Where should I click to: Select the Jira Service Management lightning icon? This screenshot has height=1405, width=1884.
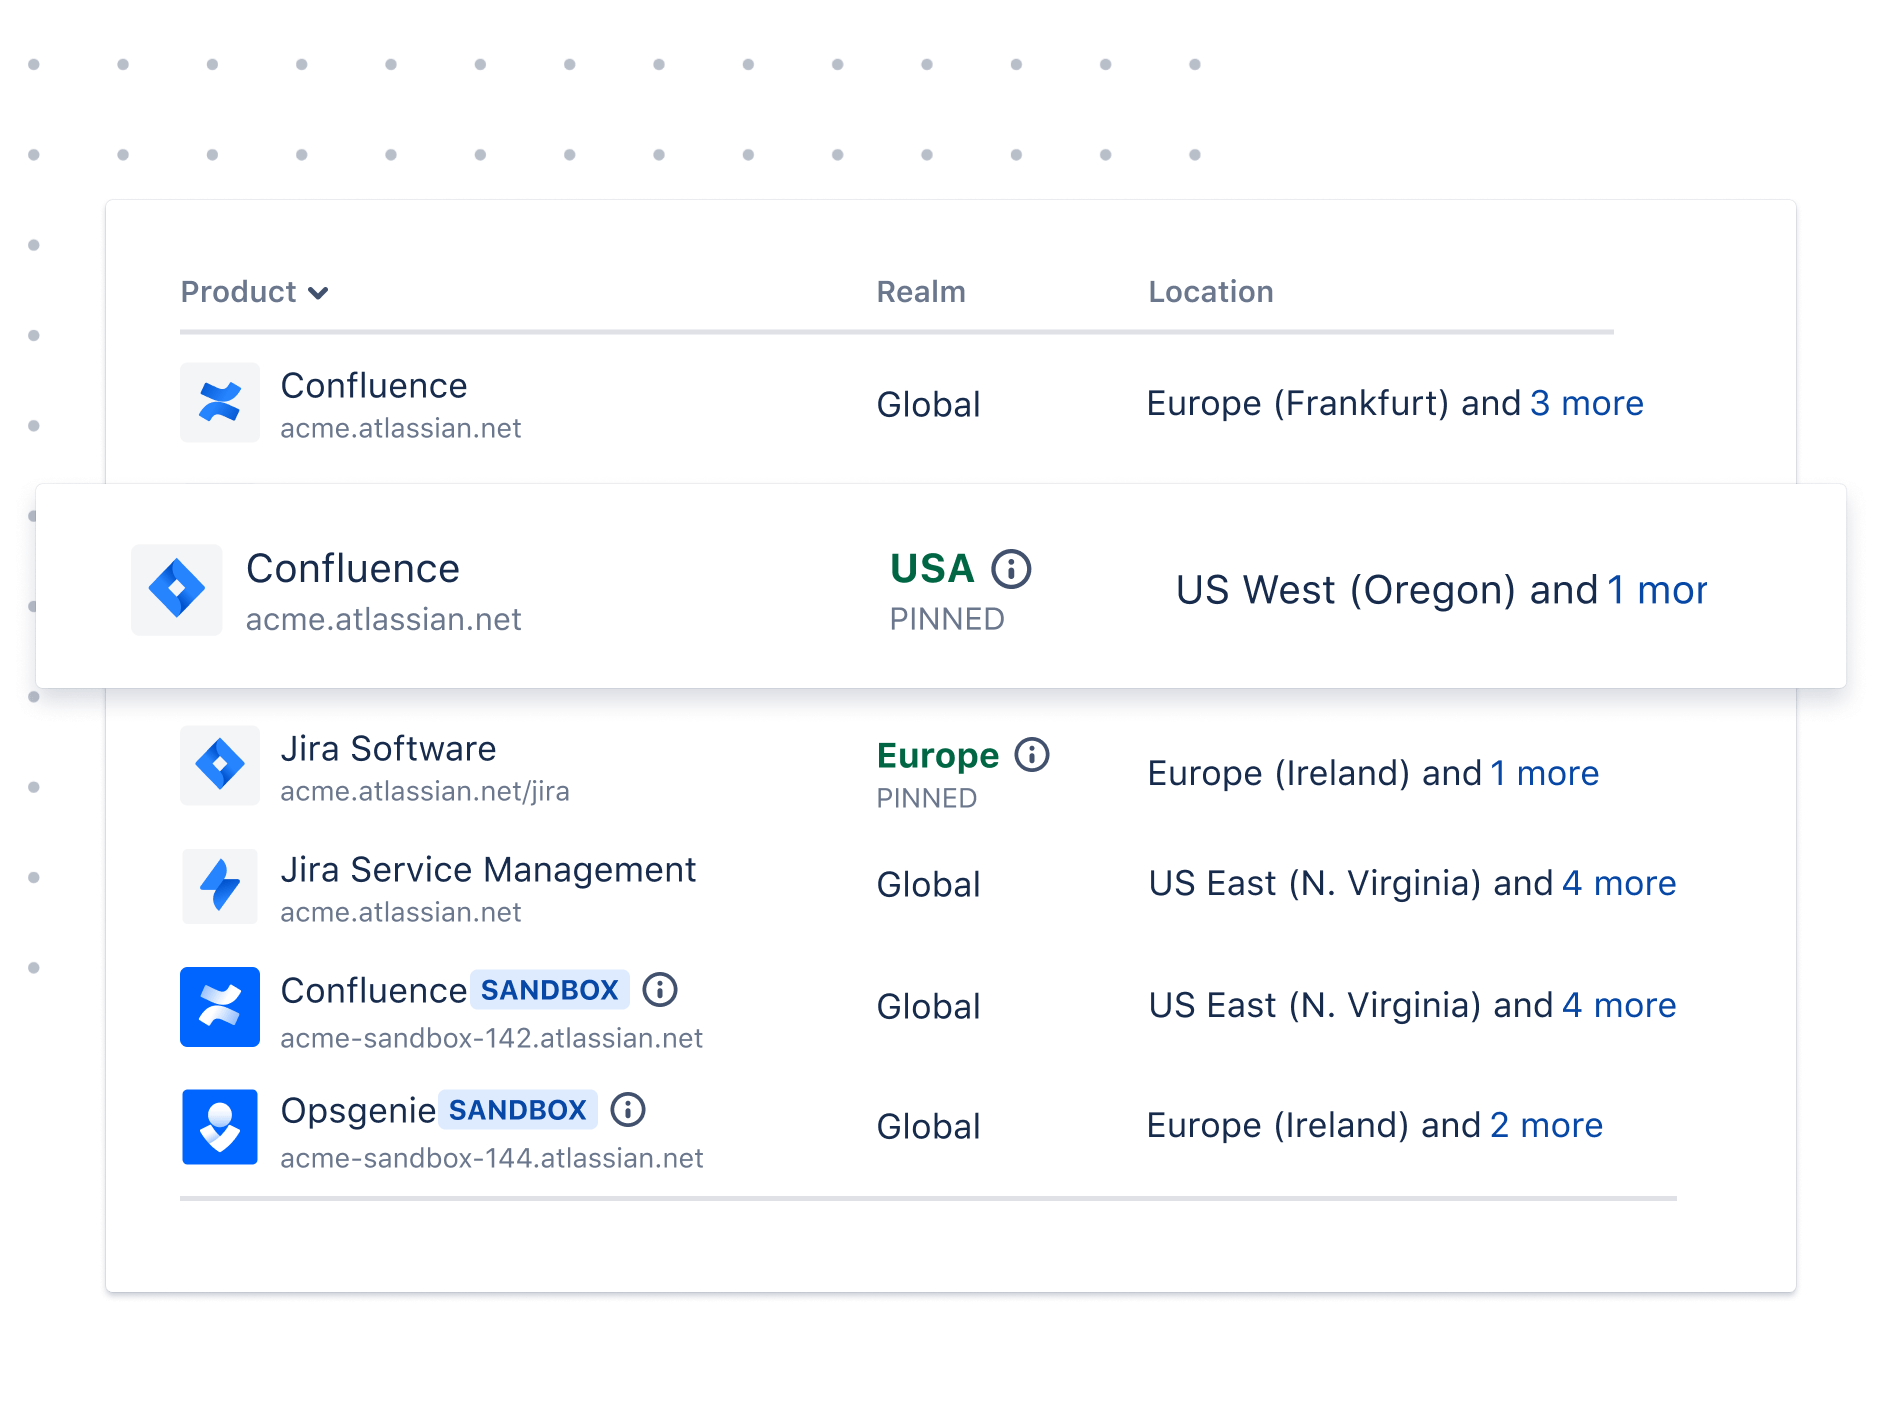[x=219, y=886]
